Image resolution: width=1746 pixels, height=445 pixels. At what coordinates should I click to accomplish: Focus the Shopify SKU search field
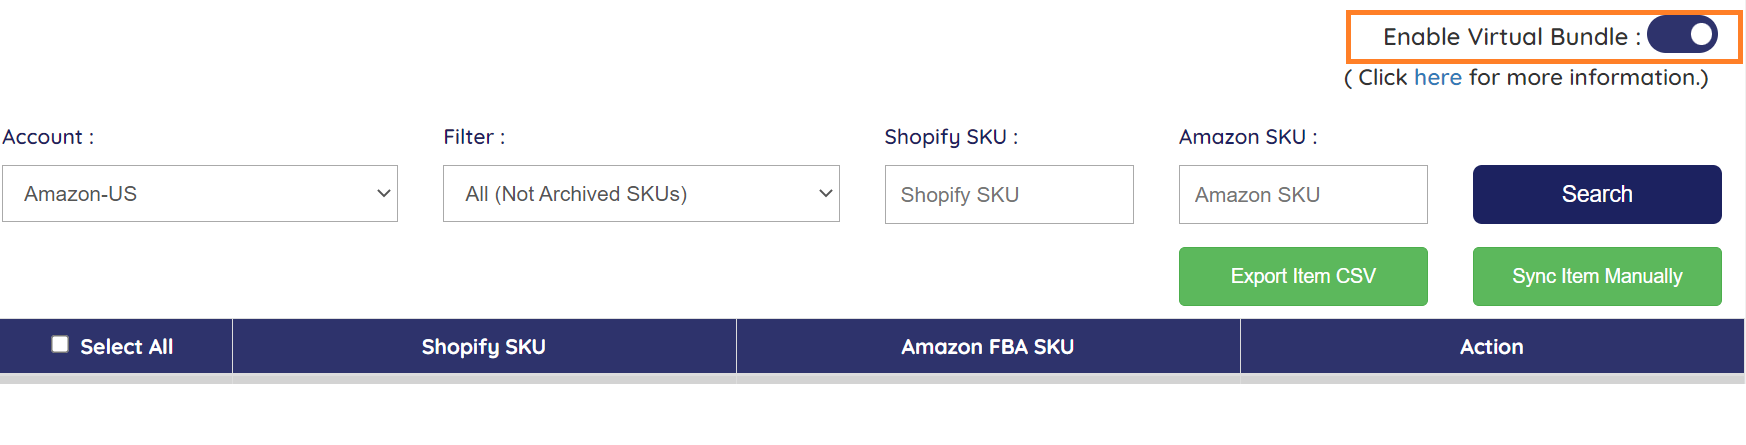[1009, 195]
